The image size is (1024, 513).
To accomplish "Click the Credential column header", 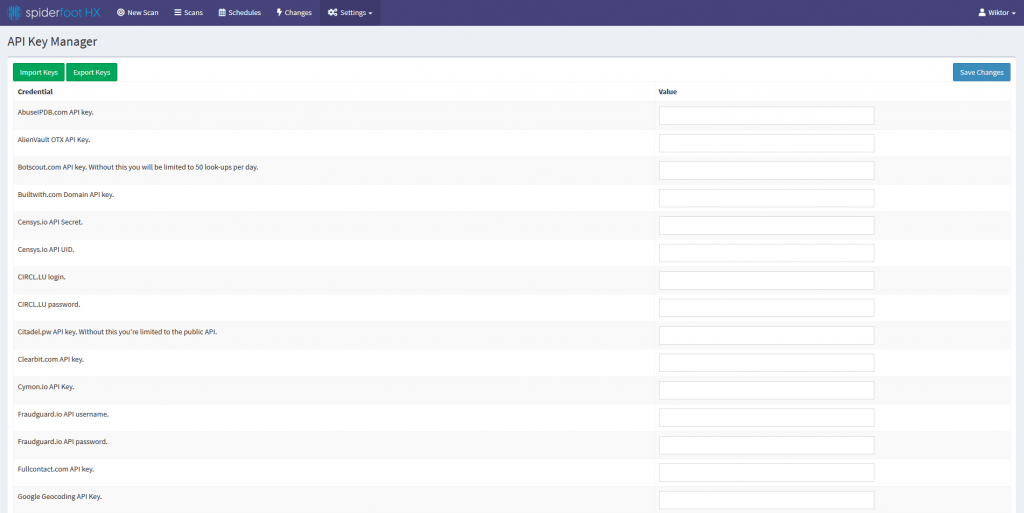I will pyautogui.click(x=35, y=91).
